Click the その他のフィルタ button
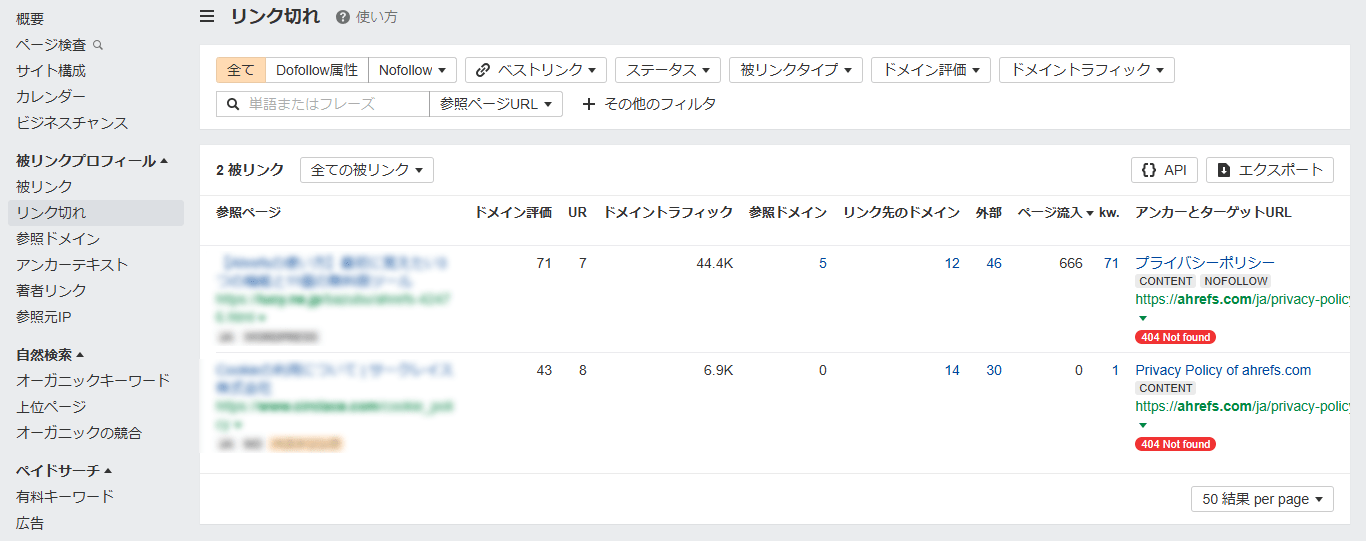This screenshot has width=1366, height=541. tap(649, 104)
